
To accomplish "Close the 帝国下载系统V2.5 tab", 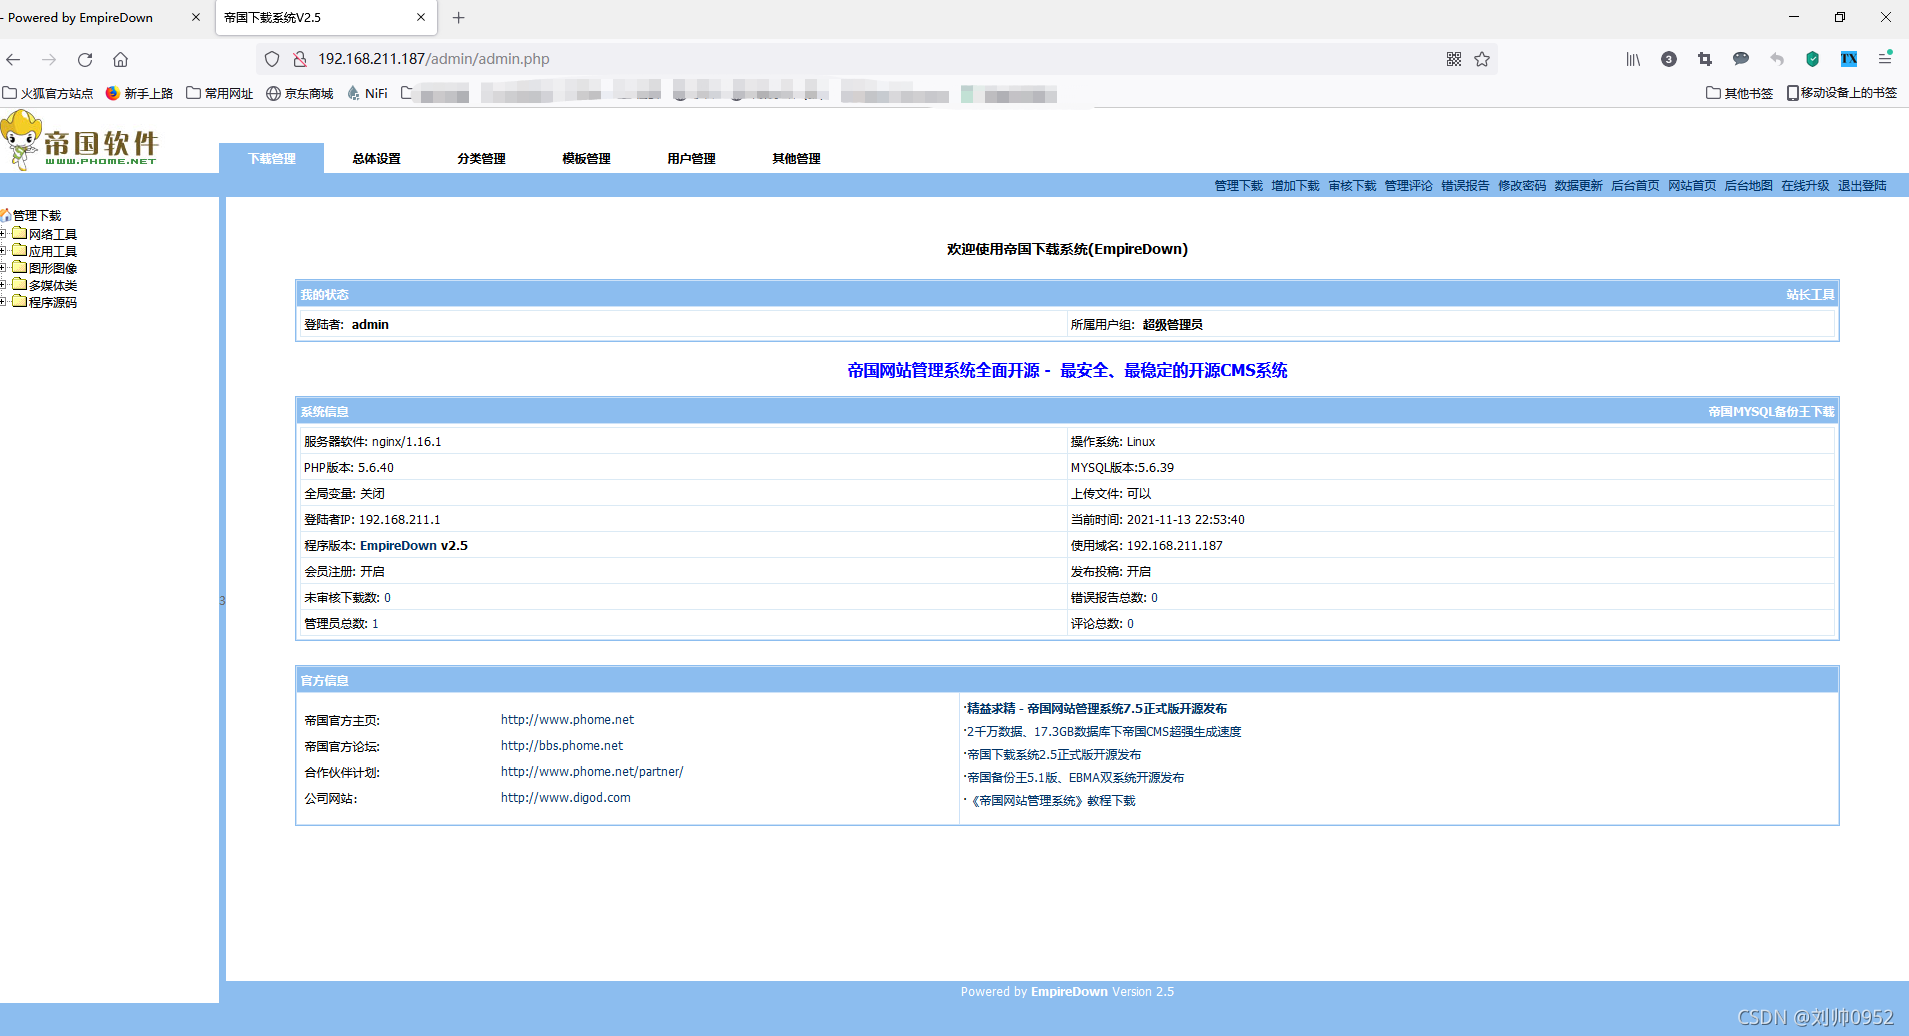I will click(x=421, y=17).
